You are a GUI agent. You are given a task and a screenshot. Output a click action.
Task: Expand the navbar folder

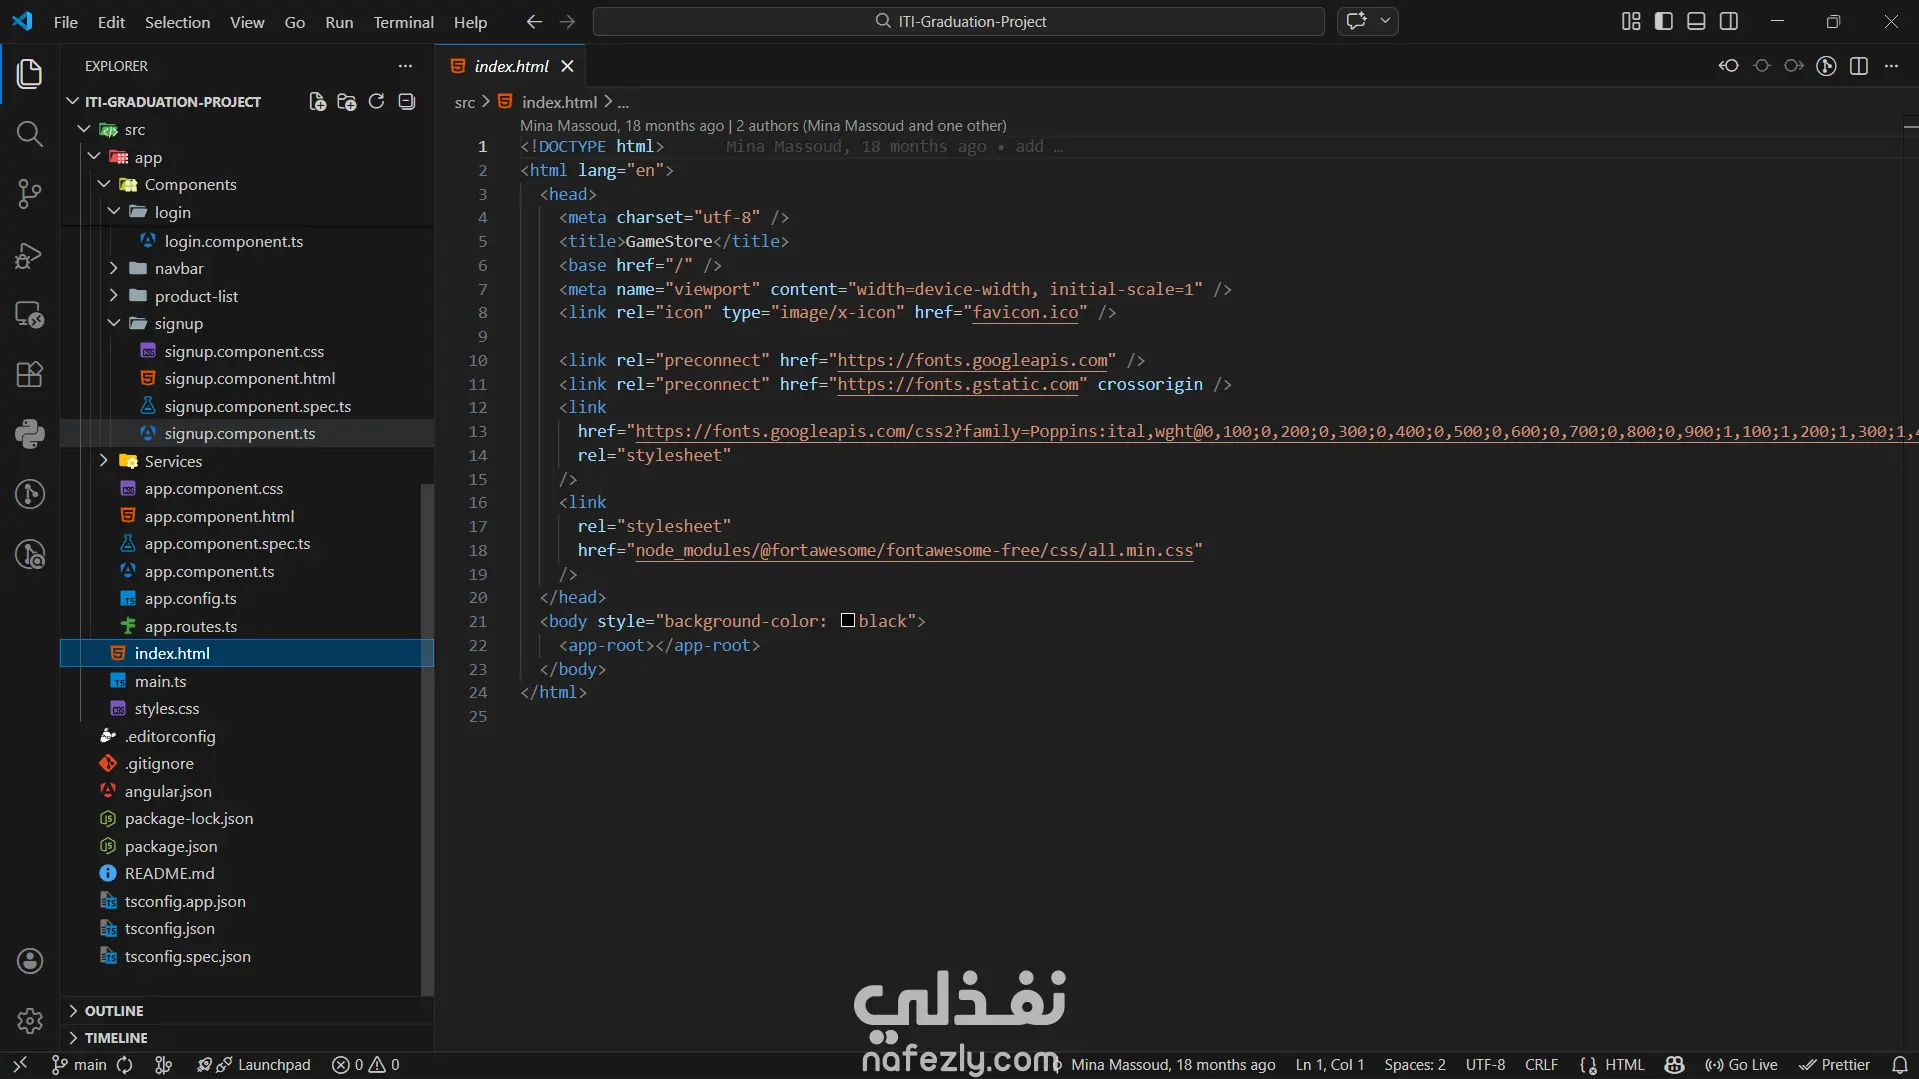[114, 268]
